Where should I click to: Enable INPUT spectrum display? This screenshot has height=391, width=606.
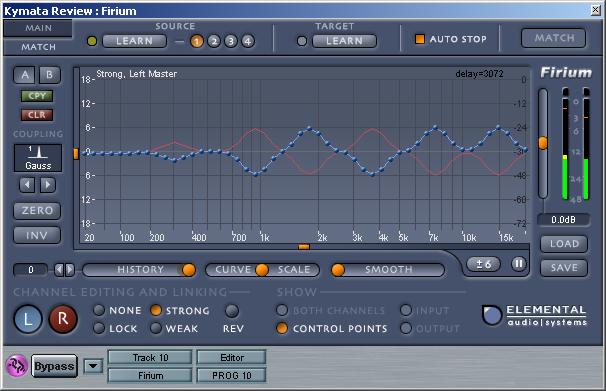[x=406, y=310]
